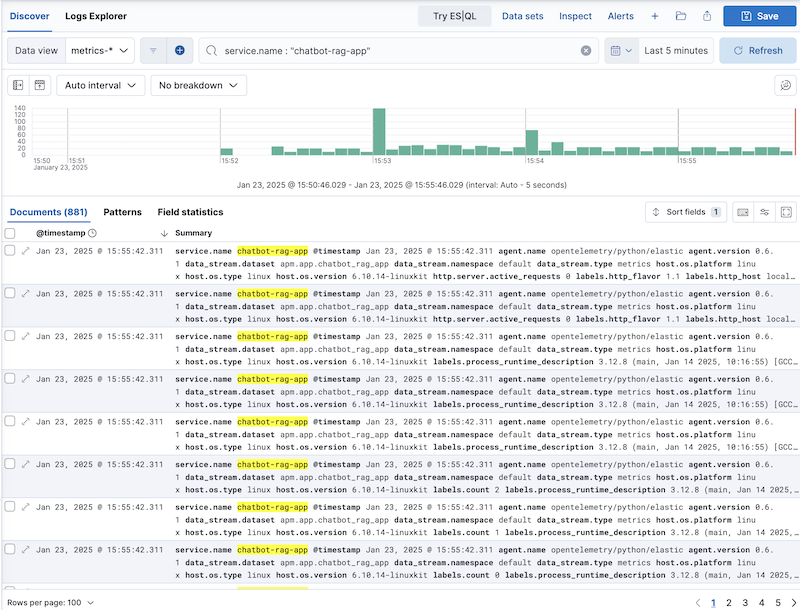Viewport: 800px width, 610px height.
Task: Toggle the sidebar fields panel icon
Action: pos(18,86)
